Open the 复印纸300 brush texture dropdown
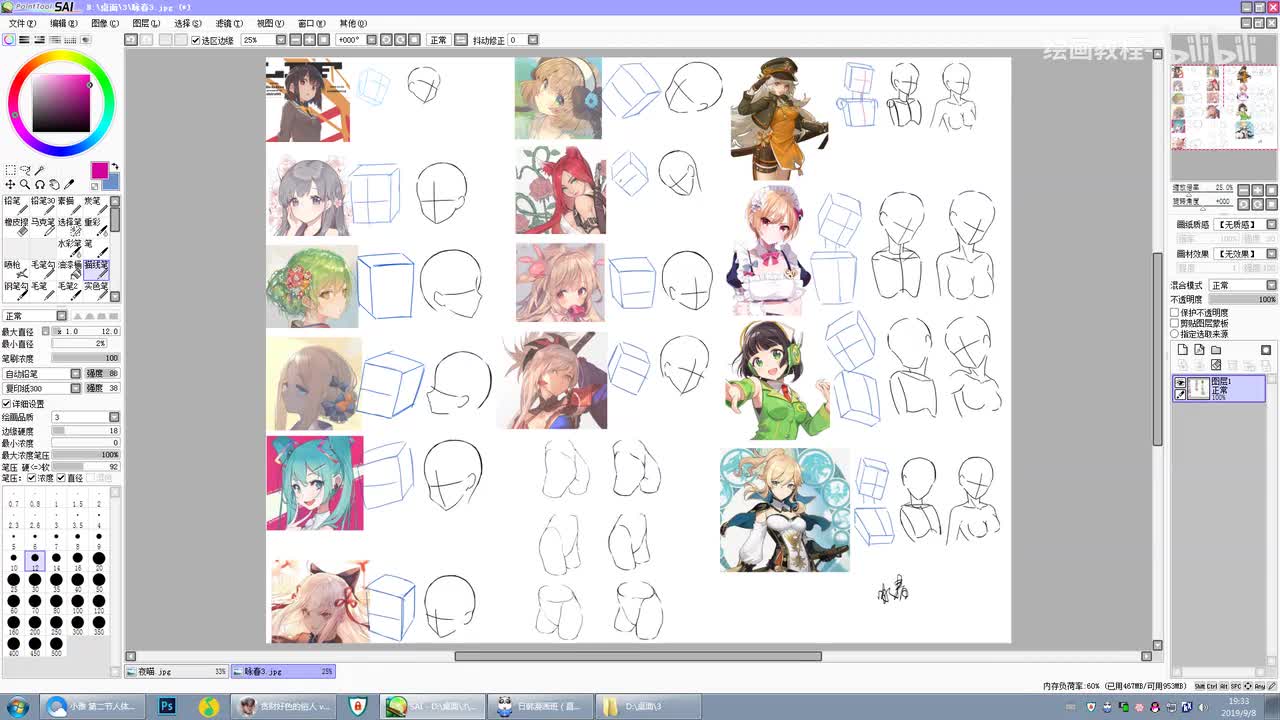The width and height of the screenshot is (1280, 720). point(75,388)
